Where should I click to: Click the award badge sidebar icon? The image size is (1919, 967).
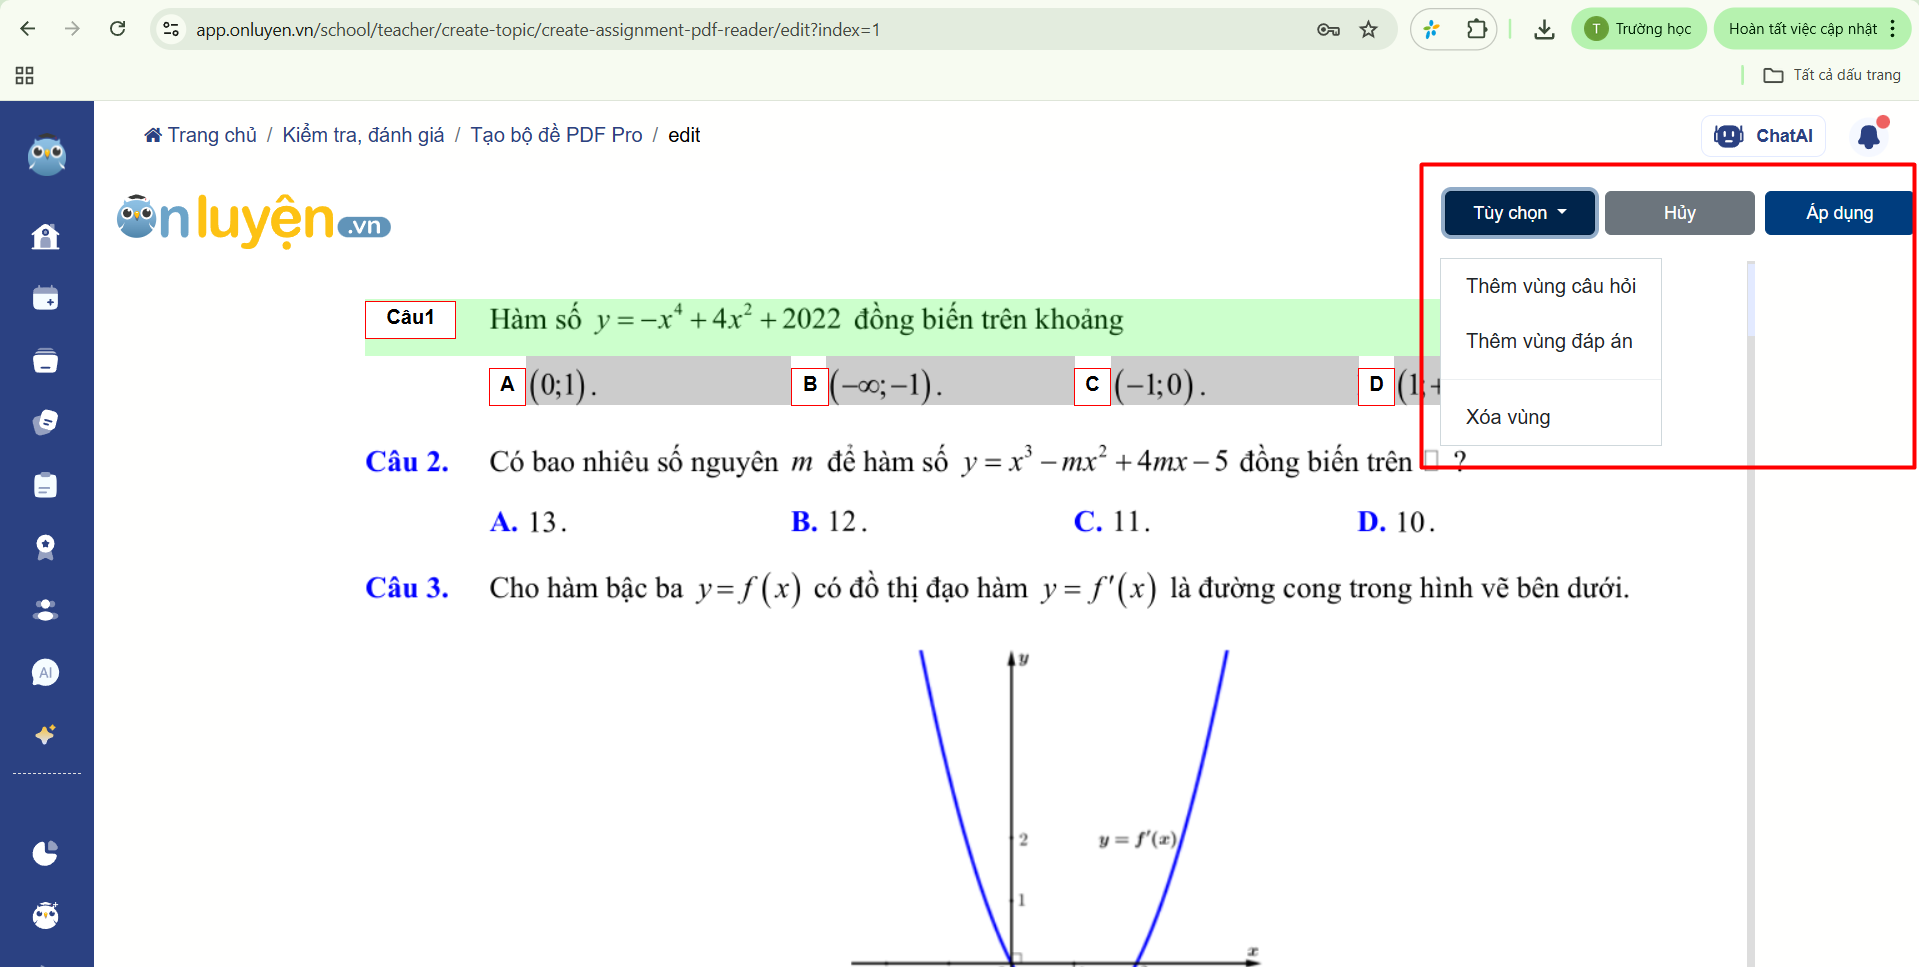(x=46, y=547)
